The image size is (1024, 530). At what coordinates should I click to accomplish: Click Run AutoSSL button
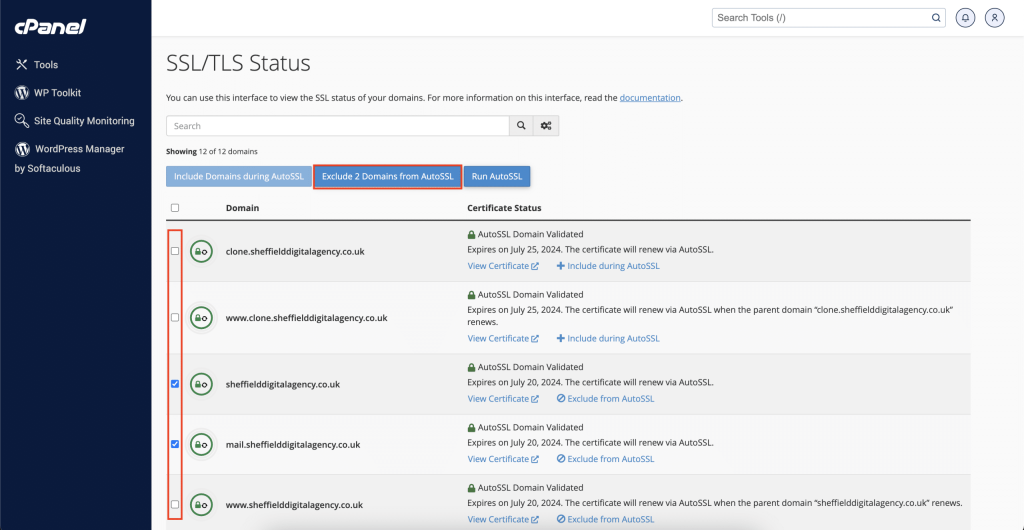pyautogui.click(x=497, y=177)
